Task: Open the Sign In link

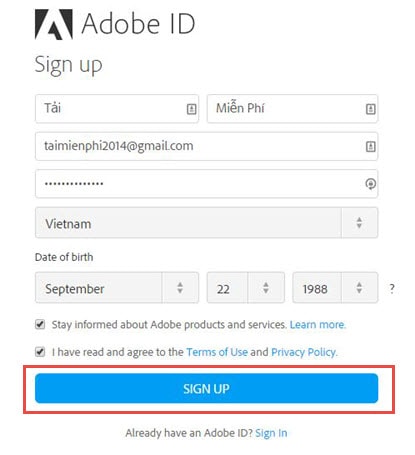Action: 271,433
